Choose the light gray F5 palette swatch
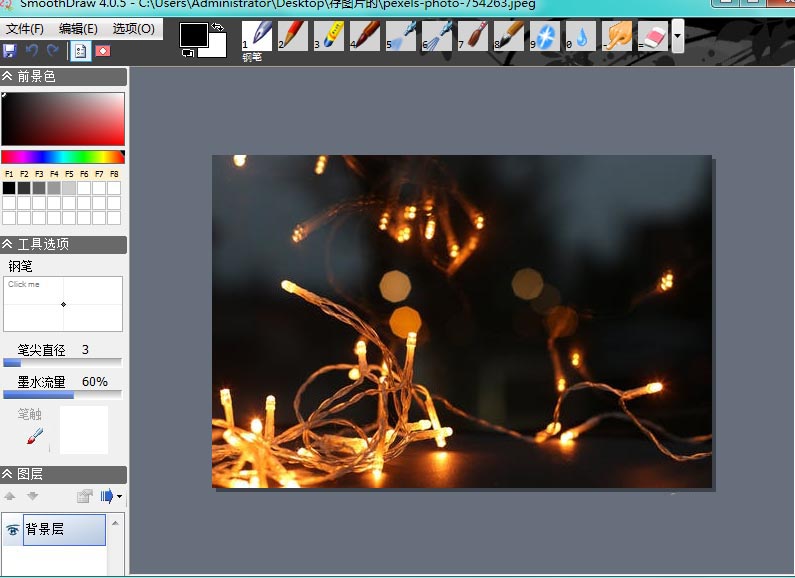 coord(69,188)
